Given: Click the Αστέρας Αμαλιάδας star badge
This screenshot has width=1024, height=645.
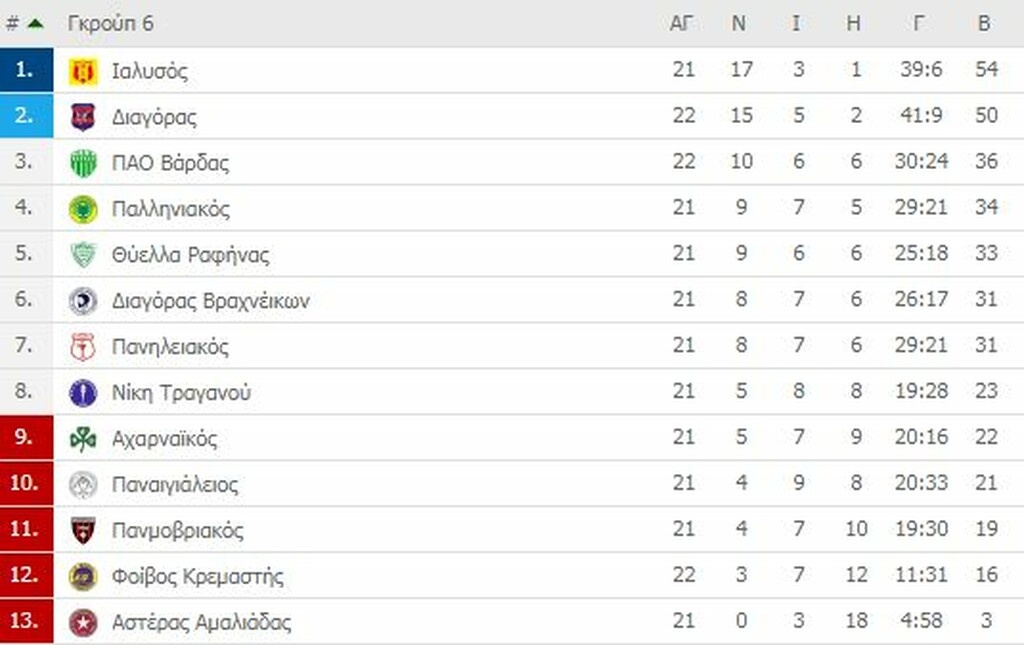Looking at the screenshot, I should 84,622.
